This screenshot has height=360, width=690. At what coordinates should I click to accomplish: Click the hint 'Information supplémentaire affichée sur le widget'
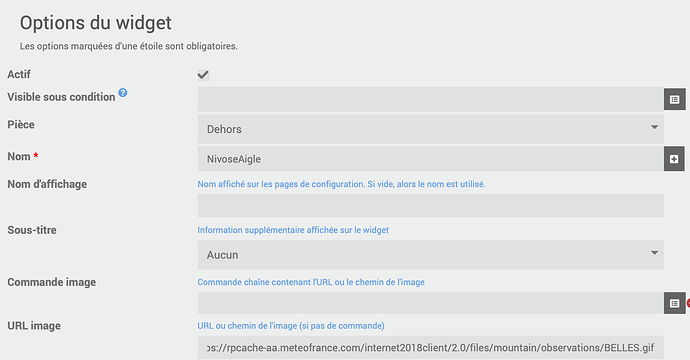(x=293, y=230)
